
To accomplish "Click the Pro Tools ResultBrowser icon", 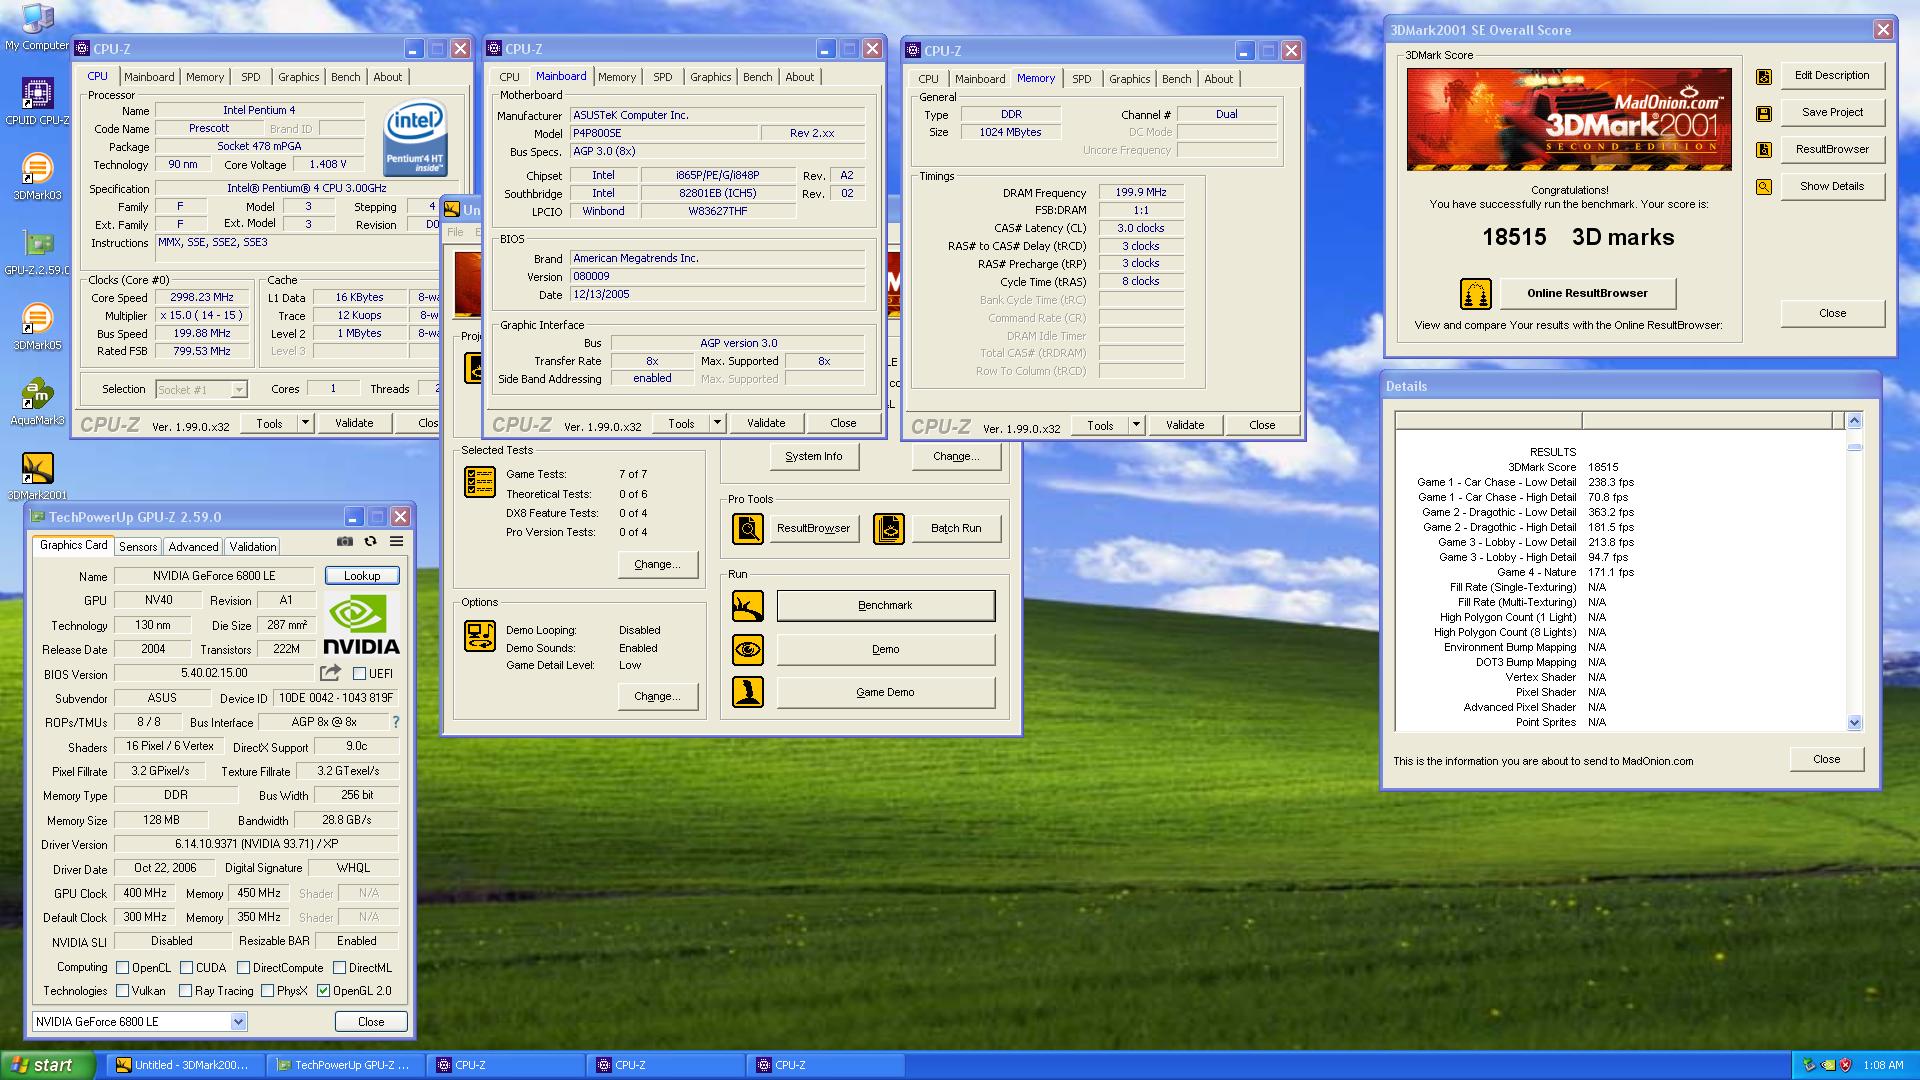I will tap(748, 528).
